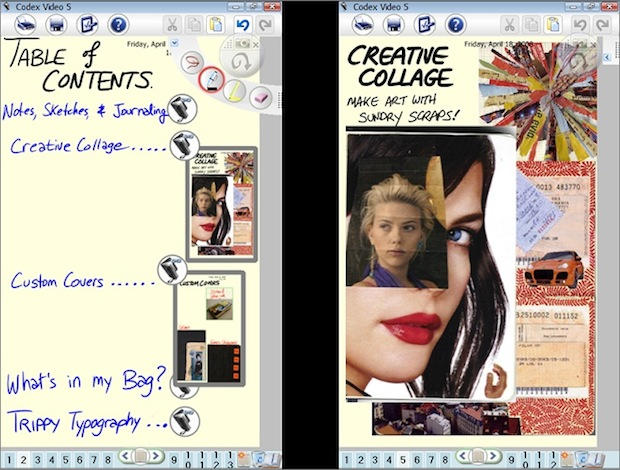Expand the date dropdown next to Friday, April
Screen dimensions: 620x470
[x=174, y=43]
